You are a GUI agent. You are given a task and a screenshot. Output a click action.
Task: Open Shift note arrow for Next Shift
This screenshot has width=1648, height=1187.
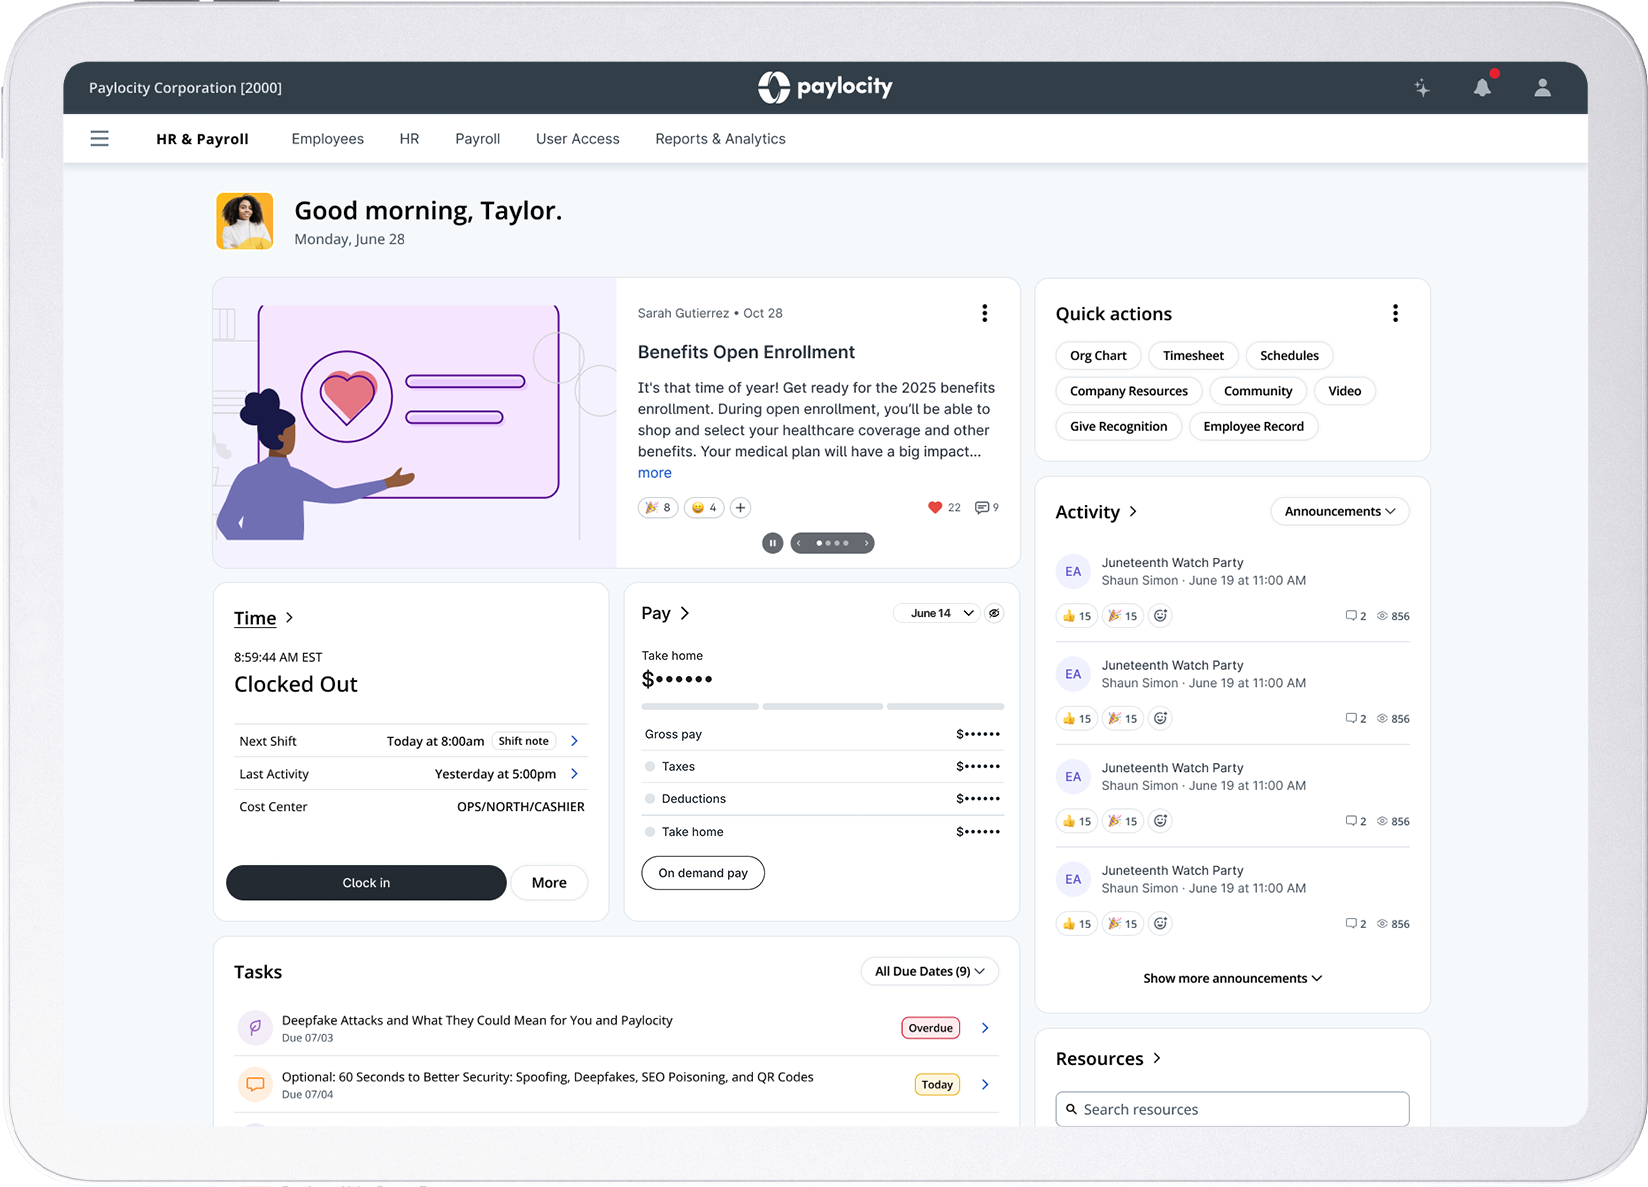(574, 741)
